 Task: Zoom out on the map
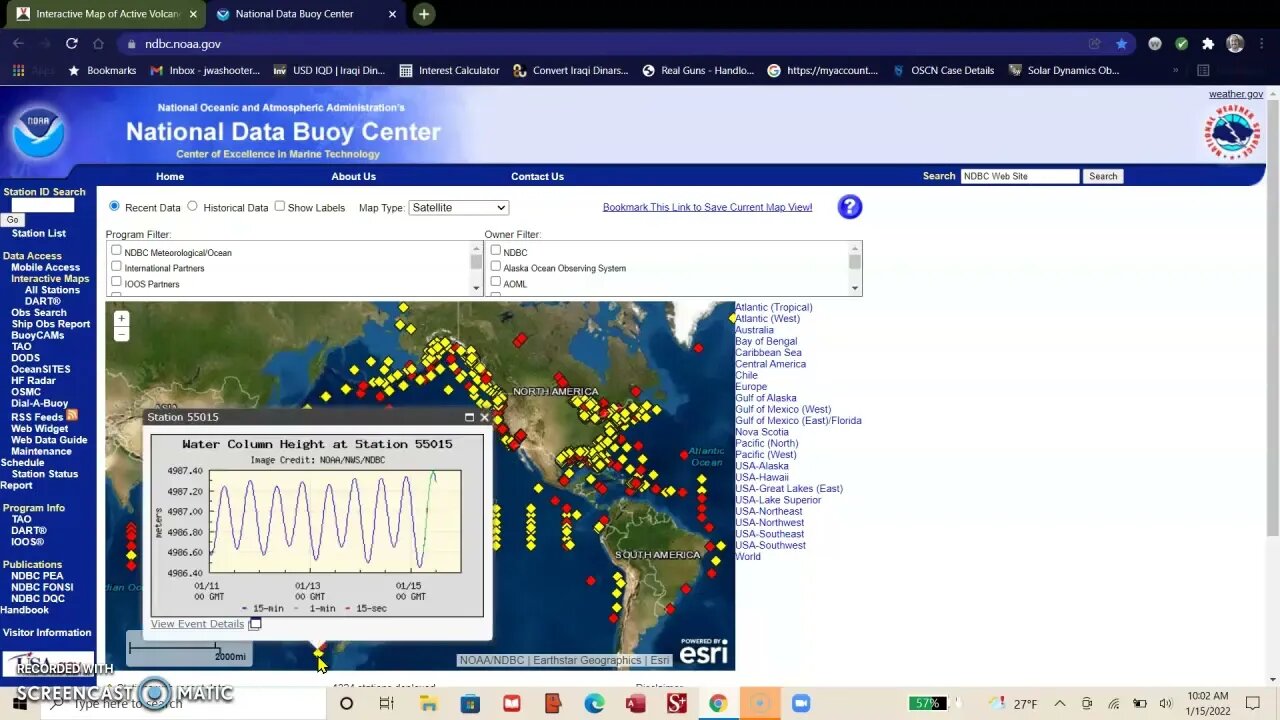[x=121, y=334]
